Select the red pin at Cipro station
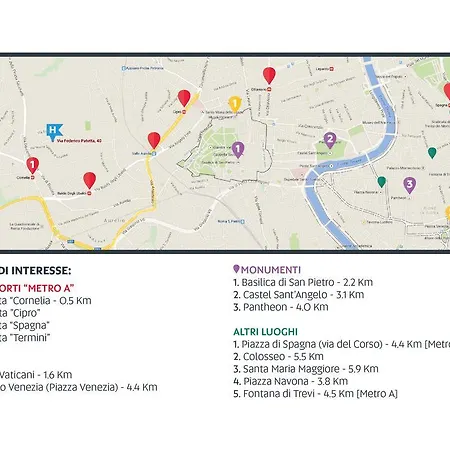This screenshot has height=450, width=450. tap(184, 98)
